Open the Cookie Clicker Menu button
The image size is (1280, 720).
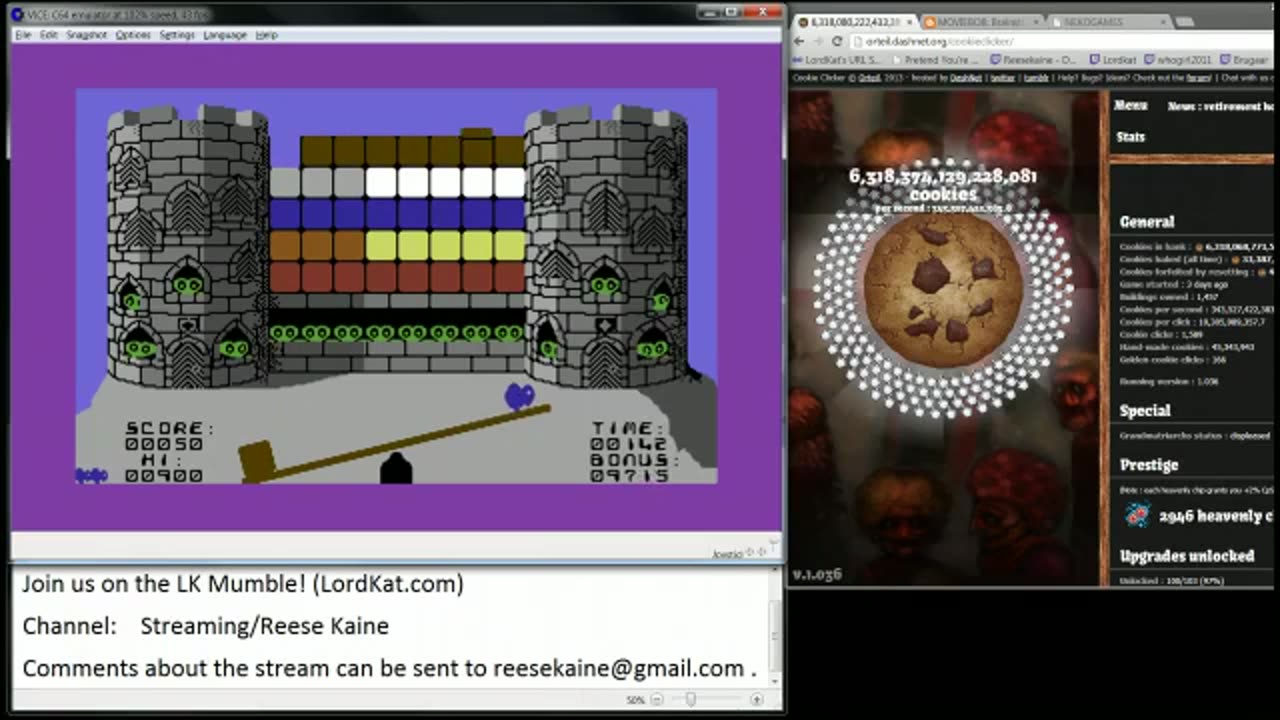[1131, 105]
